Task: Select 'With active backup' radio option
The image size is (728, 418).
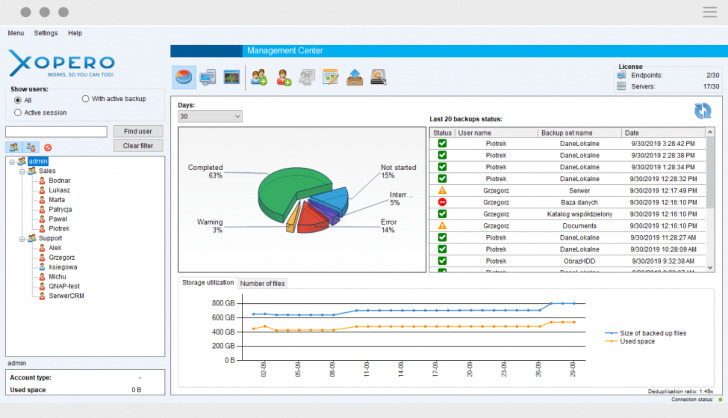Action: click(85, 99)
